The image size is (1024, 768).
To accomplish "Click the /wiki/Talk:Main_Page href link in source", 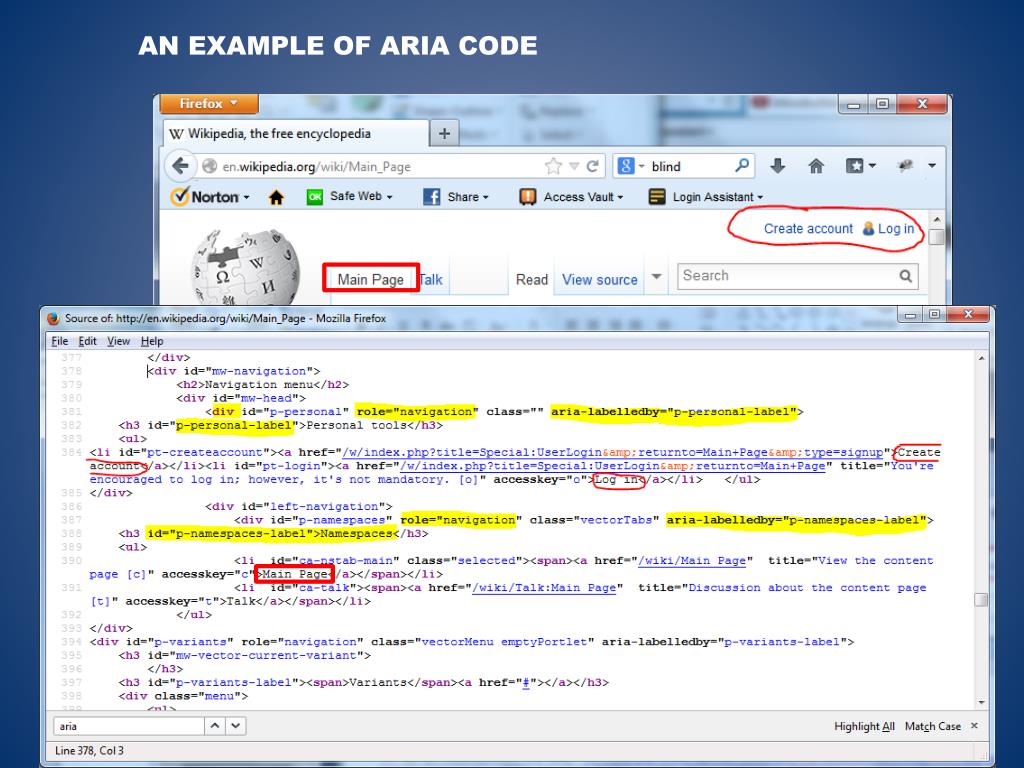I will [x=544, y=587].
